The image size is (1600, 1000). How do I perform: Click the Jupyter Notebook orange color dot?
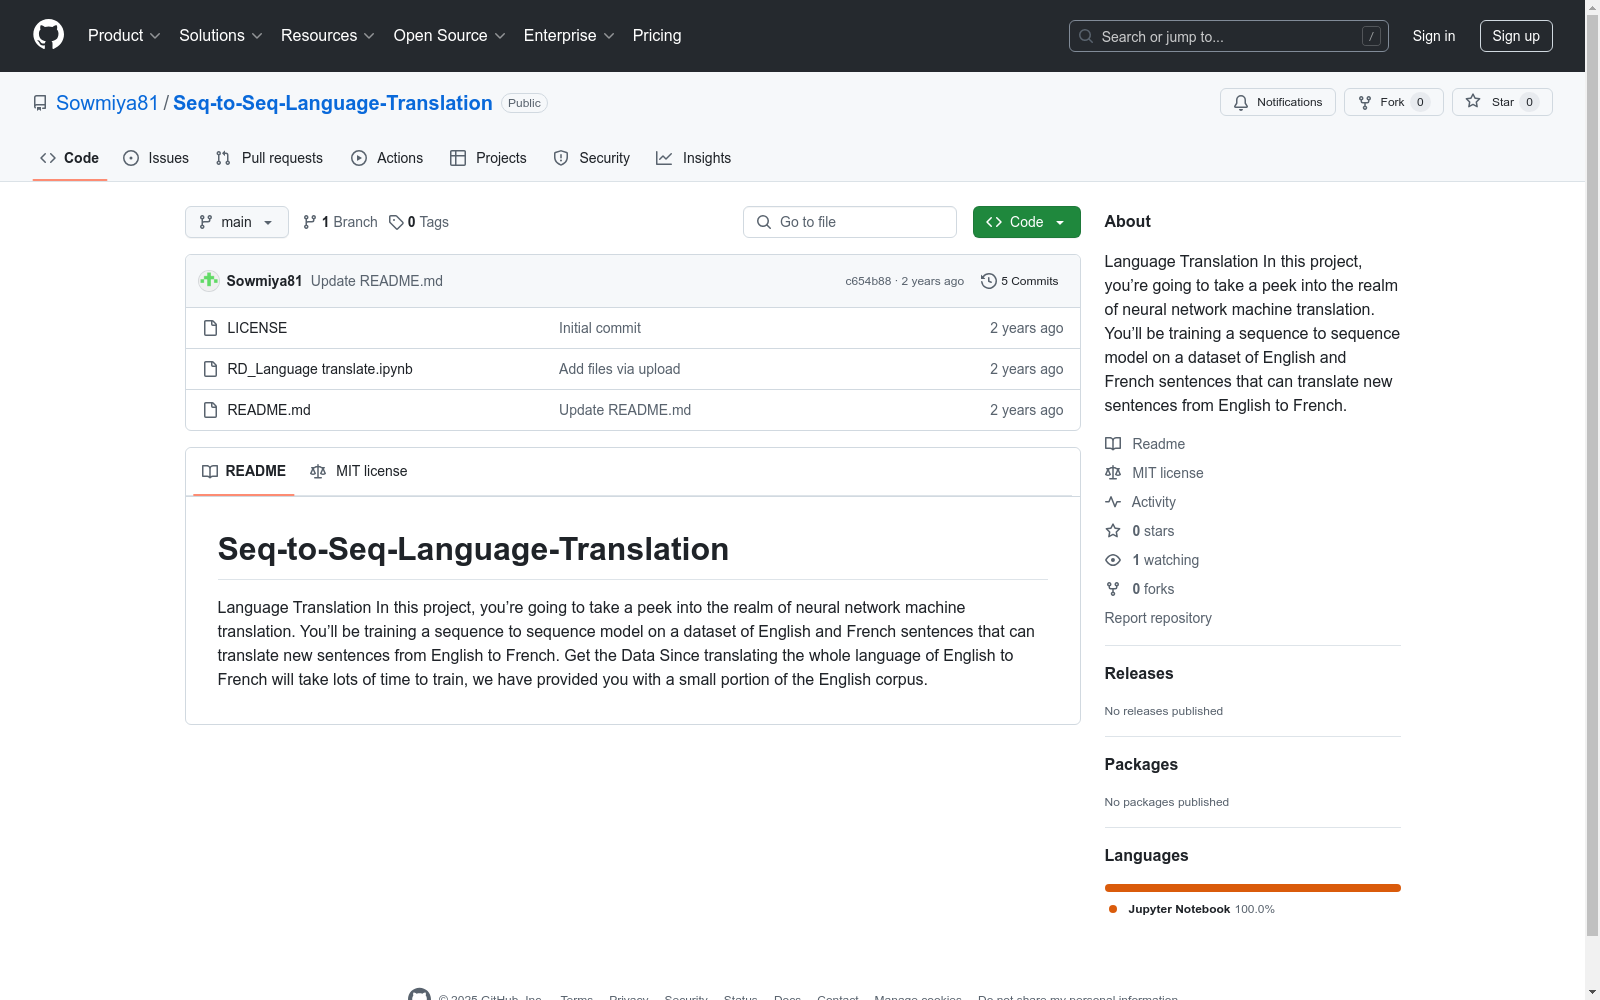[x=1113, y=909]
